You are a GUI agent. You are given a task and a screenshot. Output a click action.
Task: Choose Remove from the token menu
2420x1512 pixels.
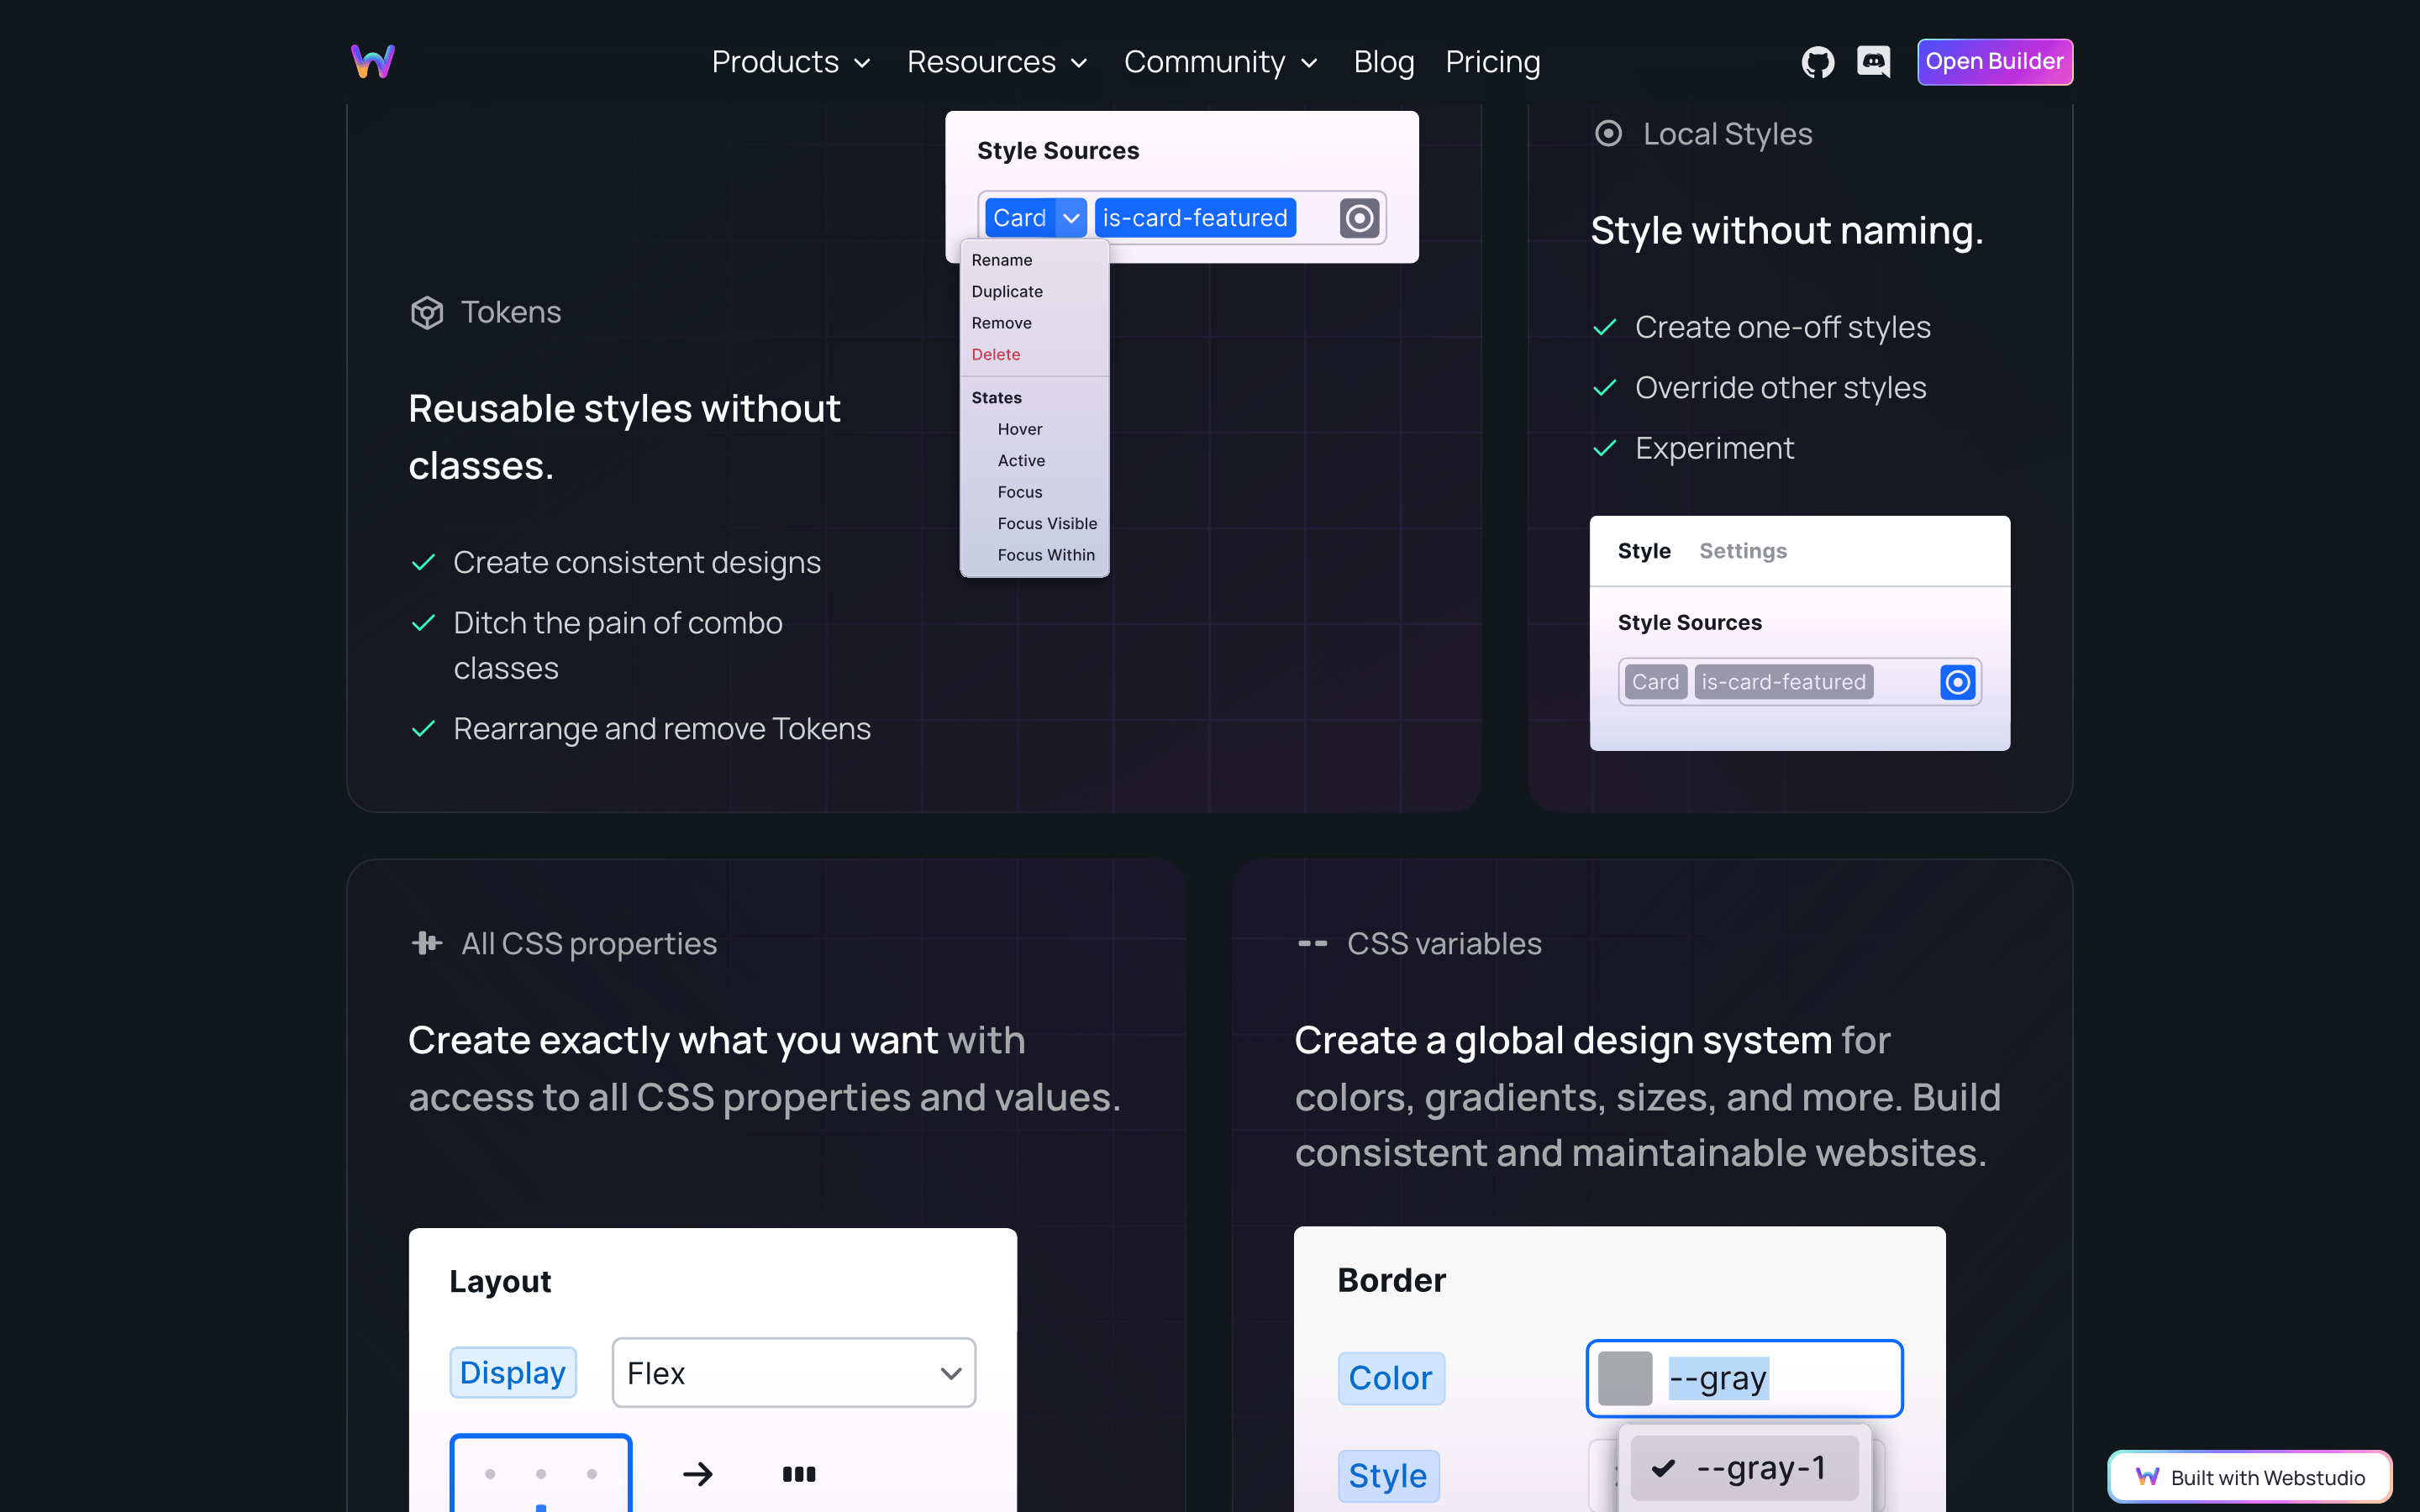pyautogui.click(x=1001, y=323)
